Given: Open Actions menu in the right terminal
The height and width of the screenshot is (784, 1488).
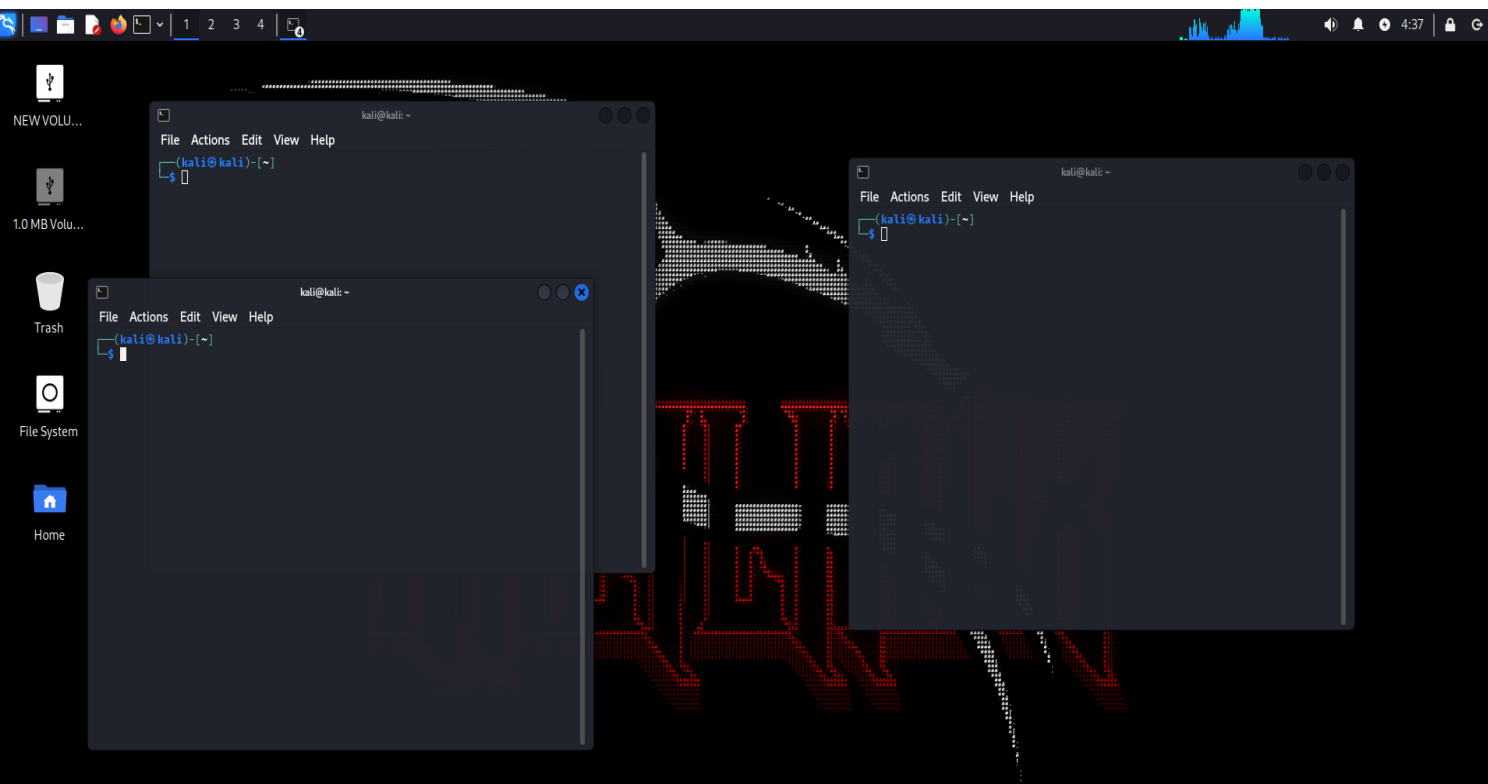Looking at the screenshot, I should click(910, 197).
